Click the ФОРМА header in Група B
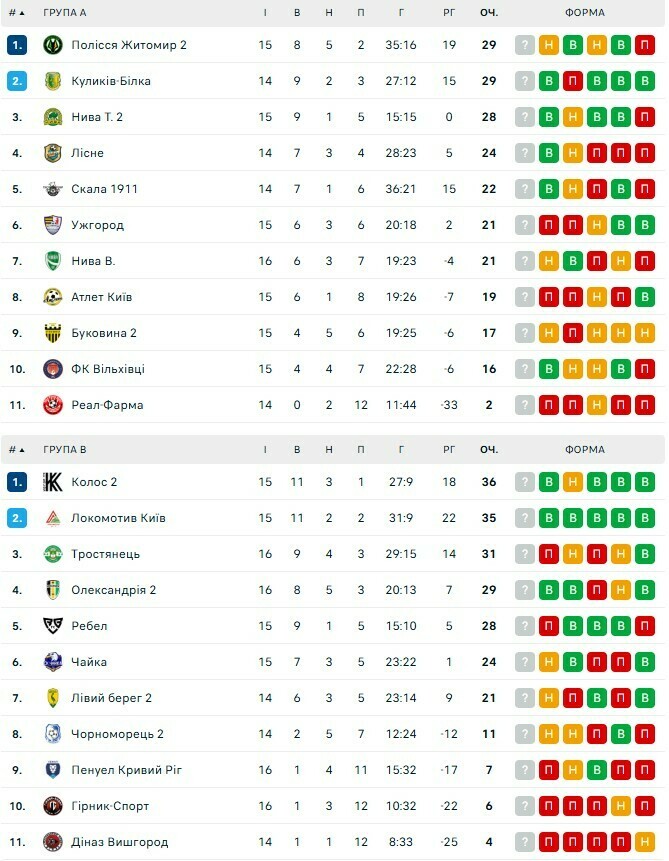Screen dimensions: 669x861 click(x=584, y=450)
